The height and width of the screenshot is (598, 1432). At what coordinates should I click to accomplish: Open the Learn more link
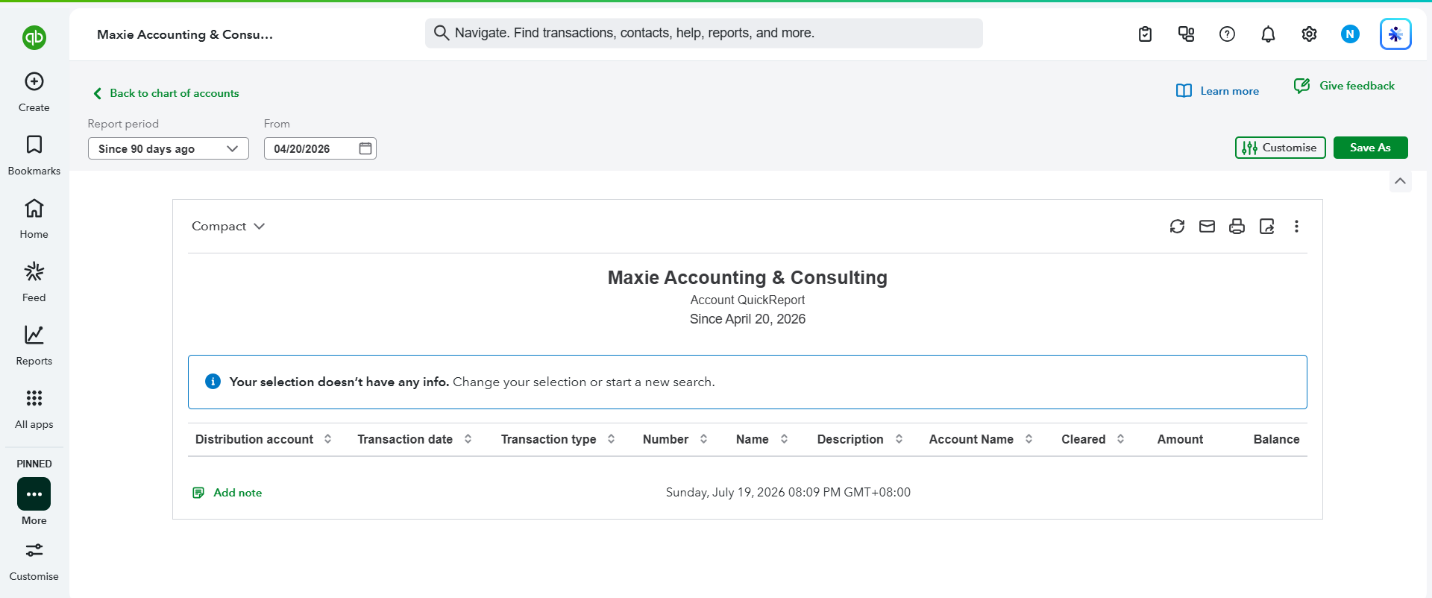(1217, 91)
